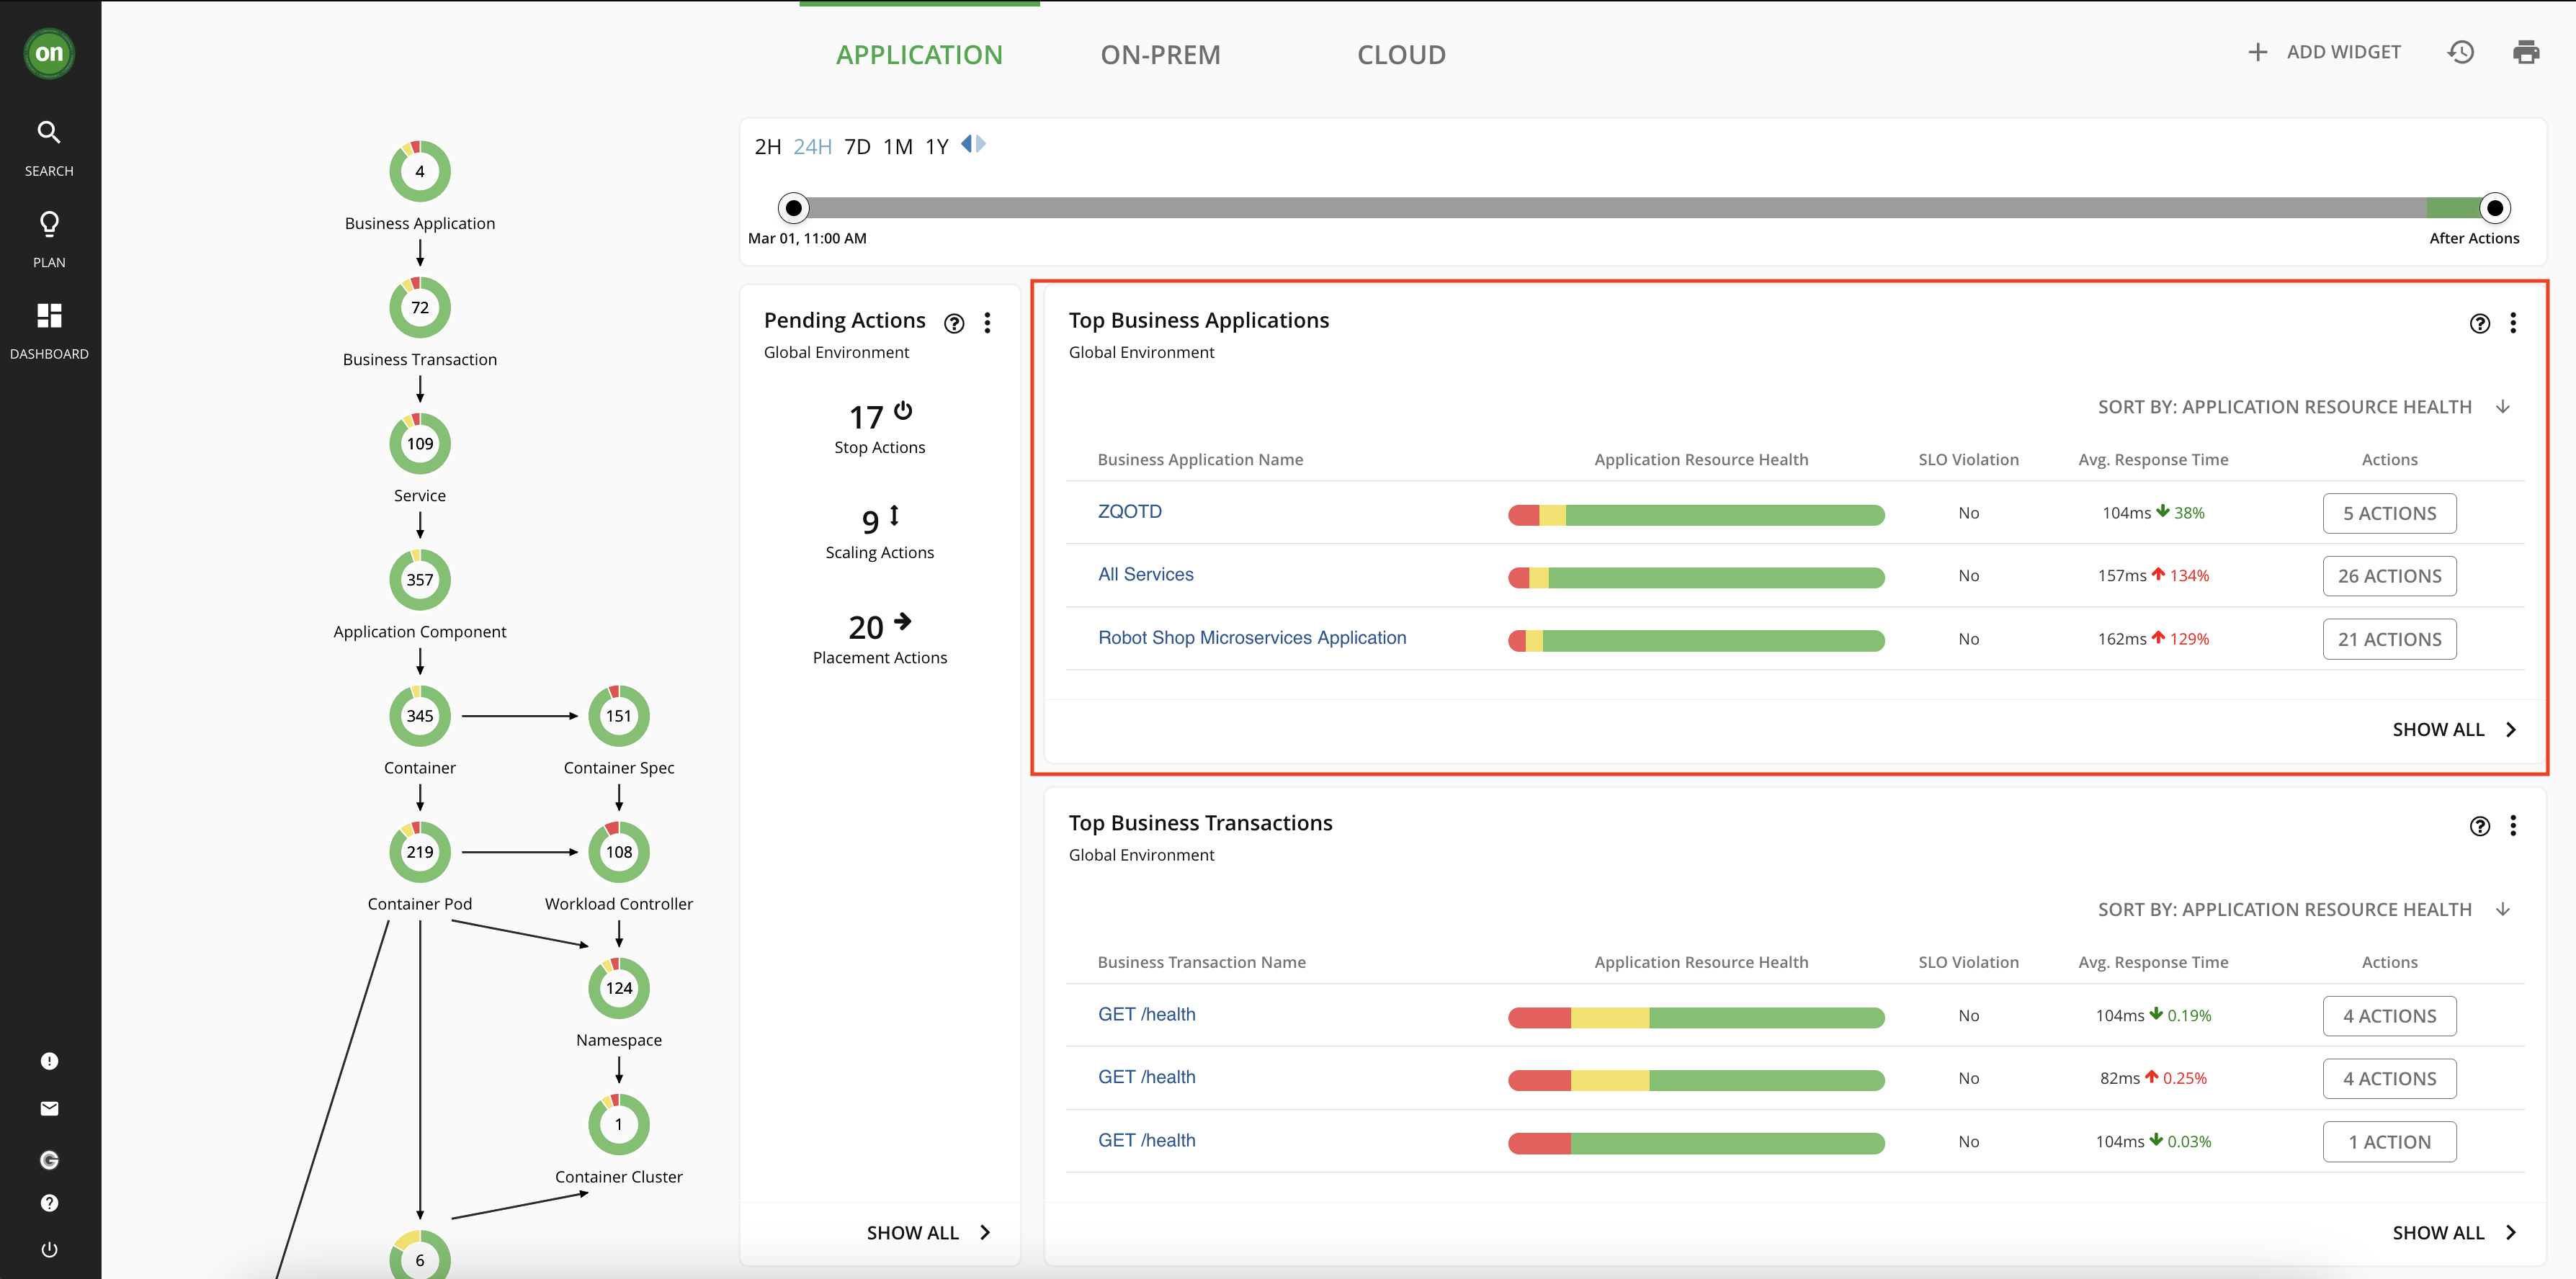2576x1279 pixels.
Task: Open the mail envelope icon in sidebar
Action: pyautogui.click(x=49, y=1108)
